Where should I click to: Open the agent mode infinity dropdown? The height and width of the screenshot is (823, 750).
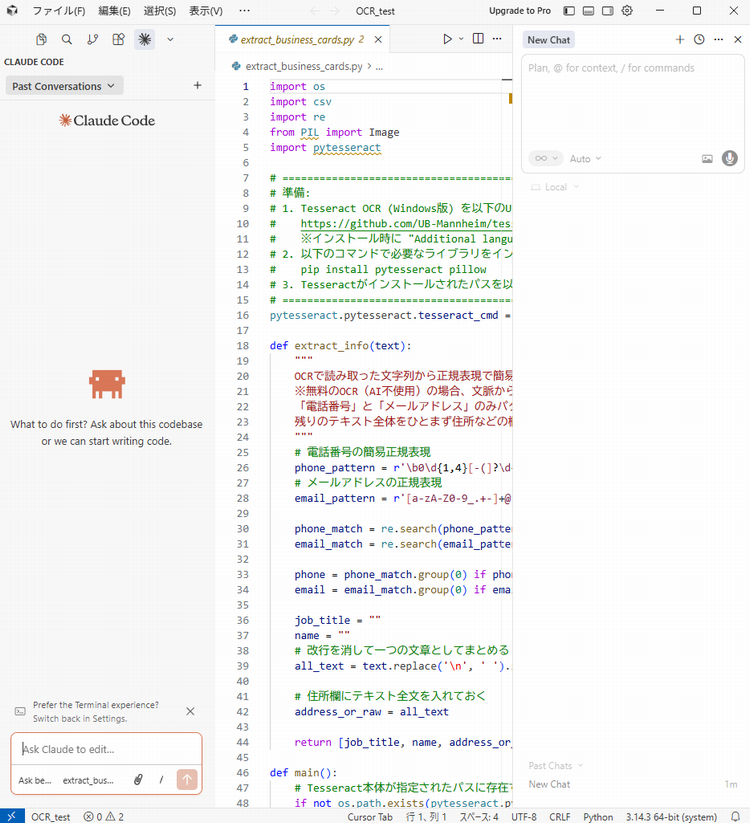click(545, 159)
